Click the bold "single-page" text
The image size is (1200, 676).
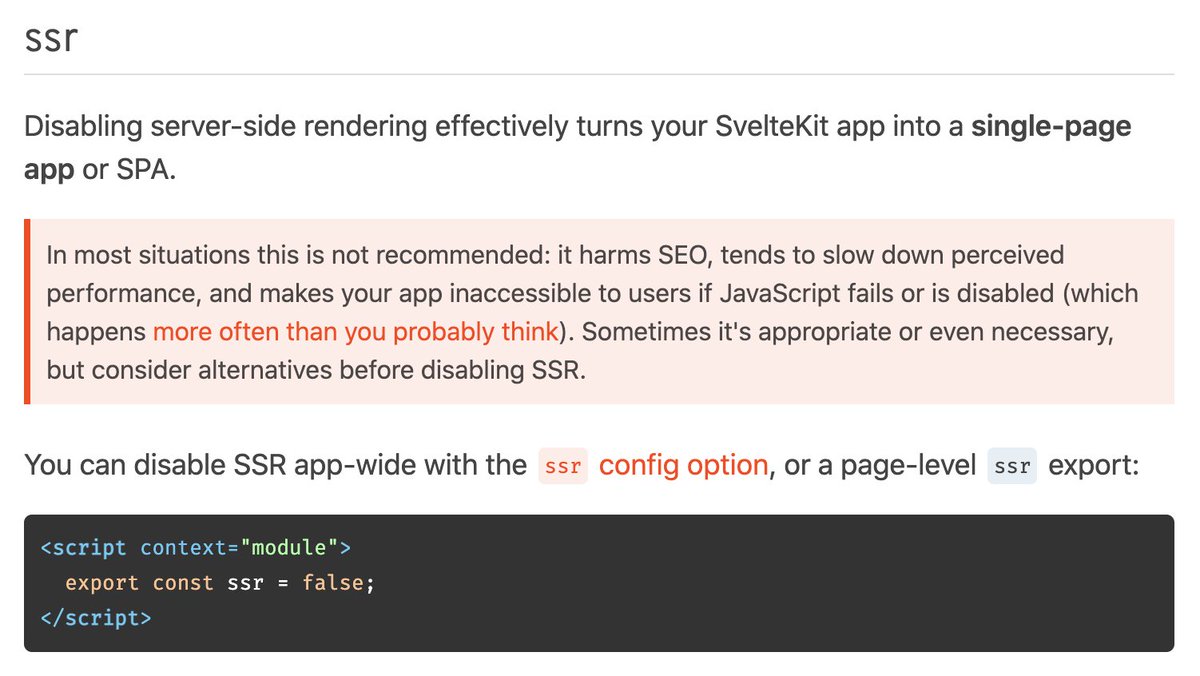click(x=1051, y=129)
